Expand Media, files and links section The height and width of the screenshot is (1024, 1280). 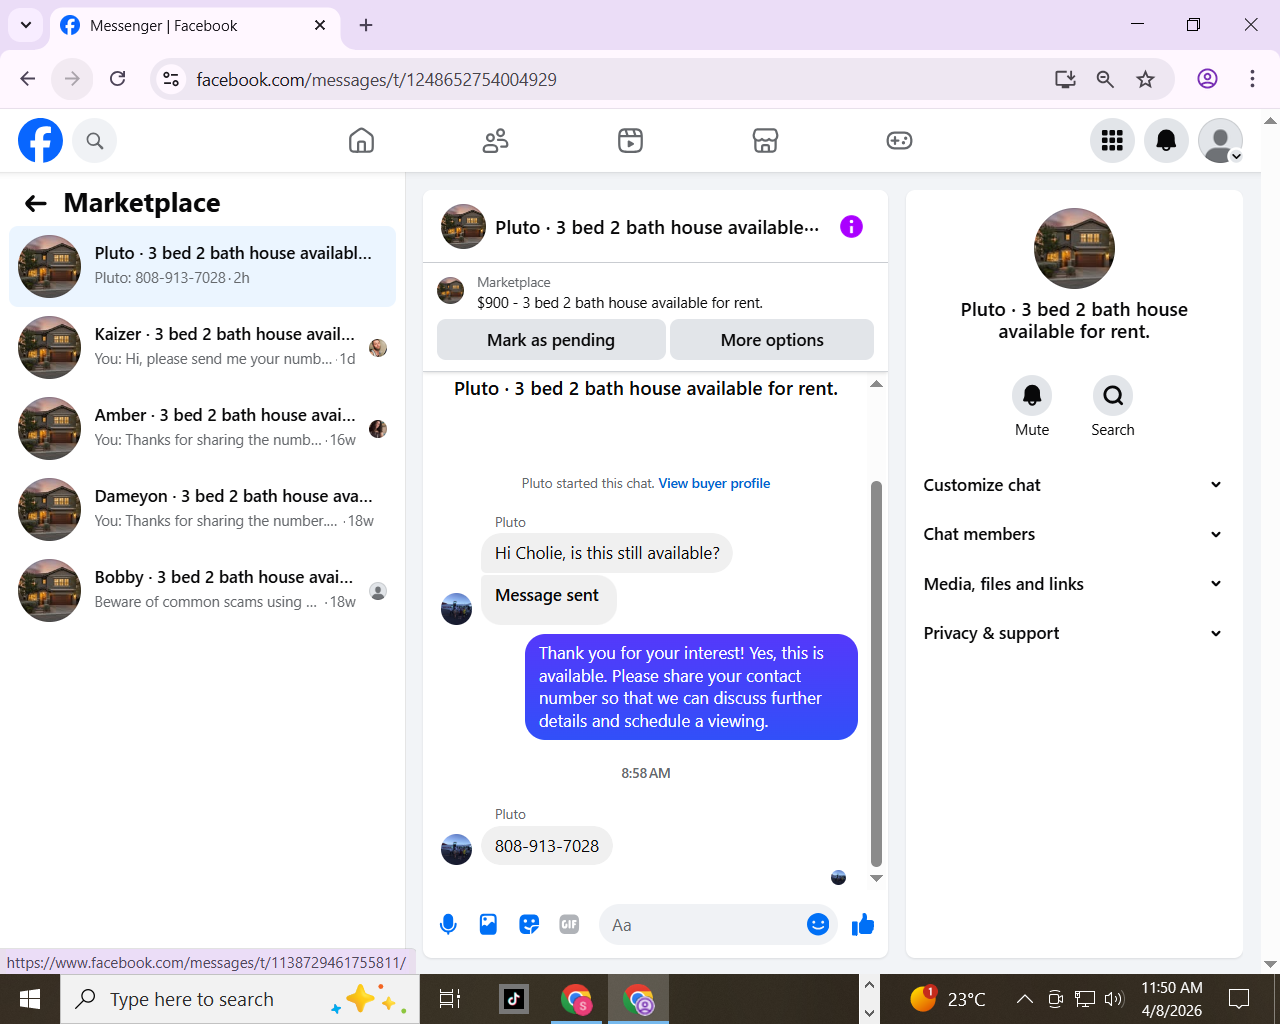[1074, 584]
